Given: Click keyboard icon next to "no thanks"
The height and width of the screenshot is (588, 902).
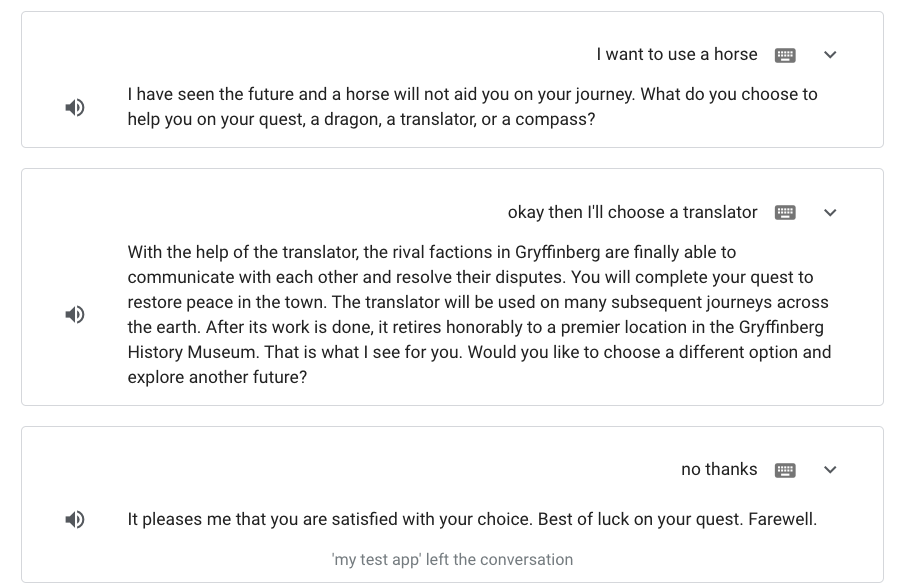Looking at the screenshot, I should pos(786,470).
